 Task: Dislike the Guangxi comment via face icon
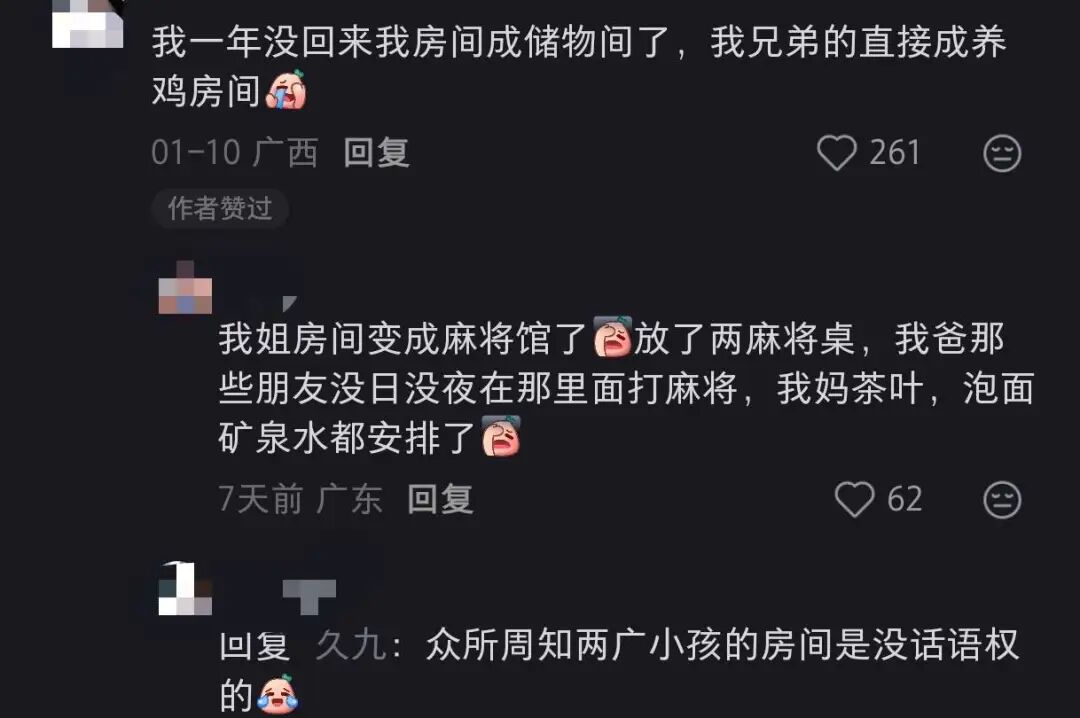(1001, 152)
